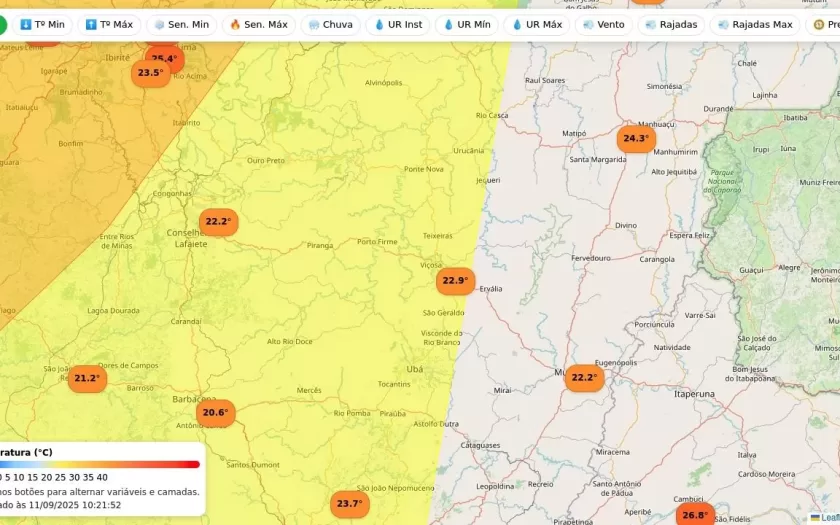The height and width of the screenshot is (525, 840).
Task: Select the 26.8° marker near Cambuci
Action: (694, 516)
